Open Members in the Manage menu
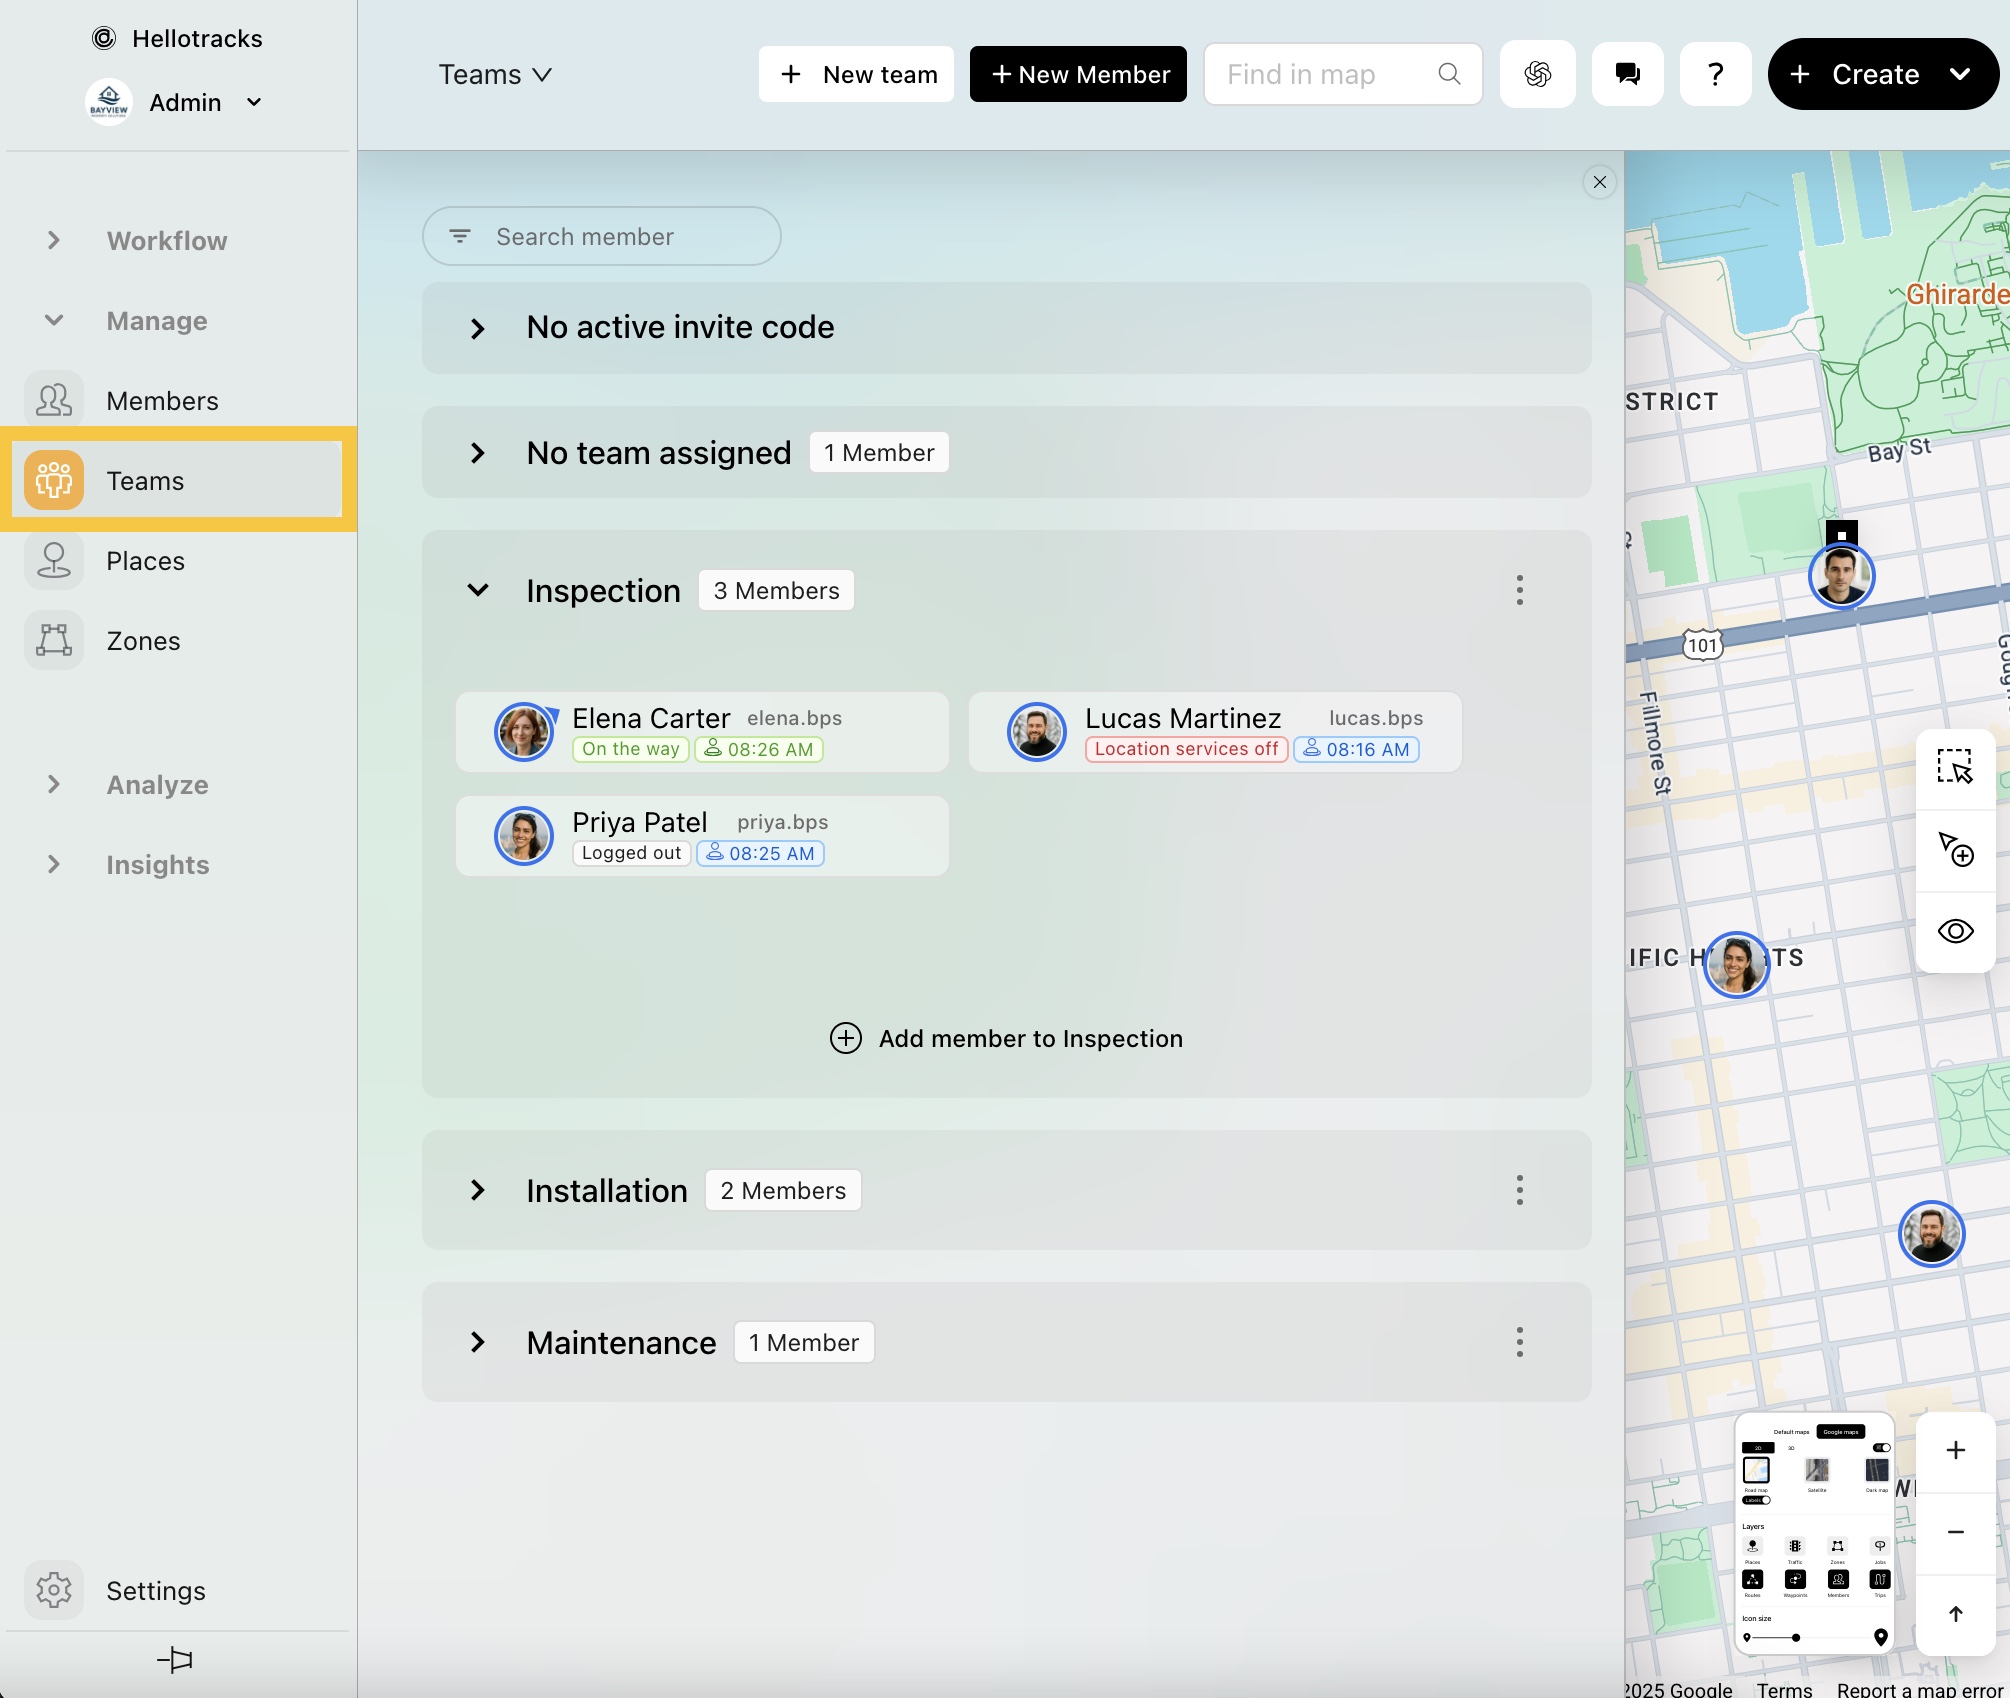 (162, 401)
